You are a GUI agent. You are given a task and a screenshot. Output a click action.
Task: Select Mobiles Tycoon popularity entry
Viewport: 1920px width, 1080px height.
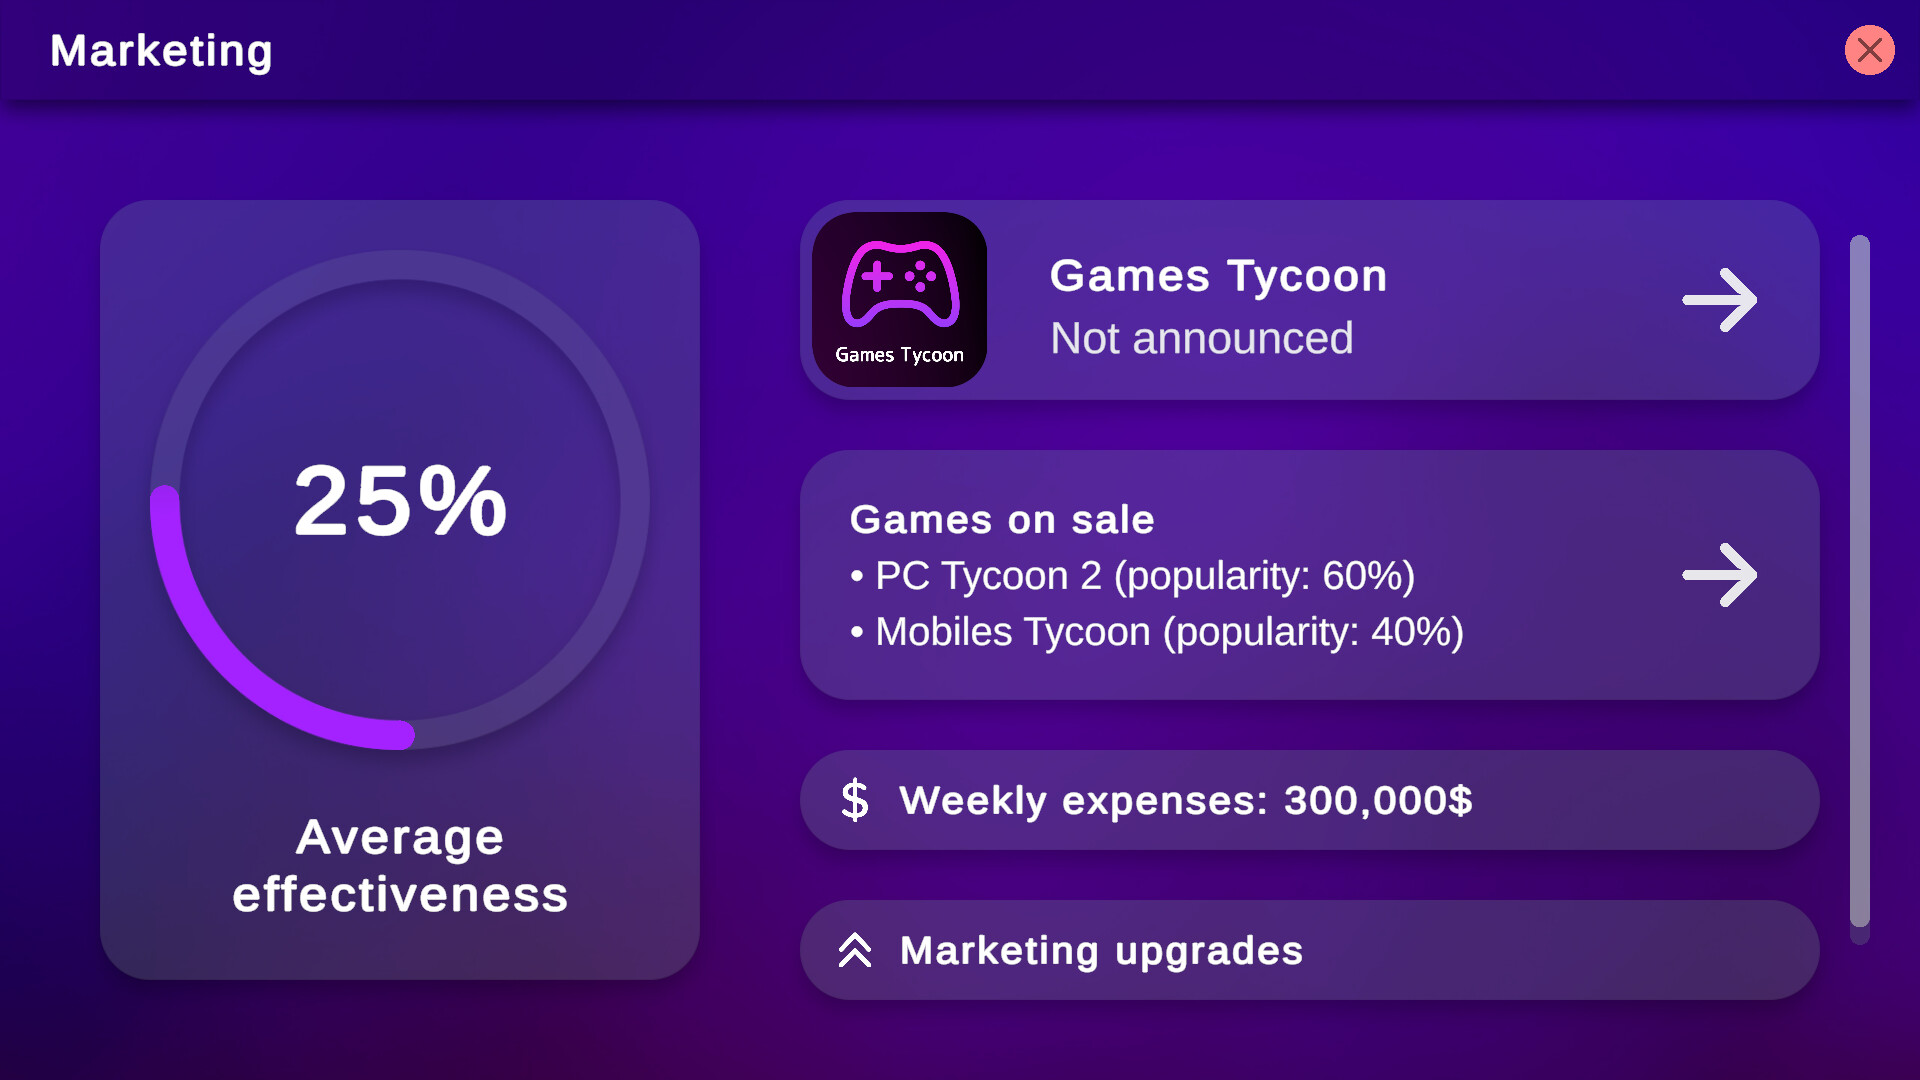point(1168,632)
